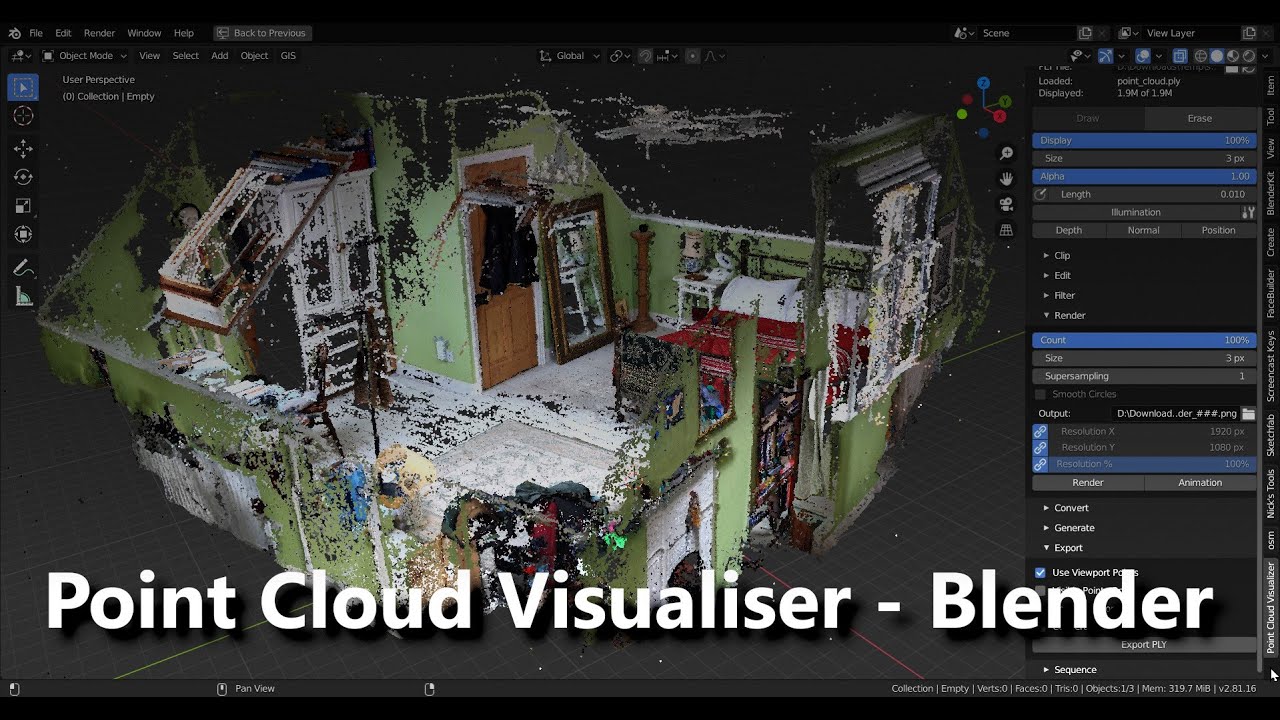The width and height of the screenshot is (1280, 720).
Task: Activate the Cursor tool
Action: point(23,116)
